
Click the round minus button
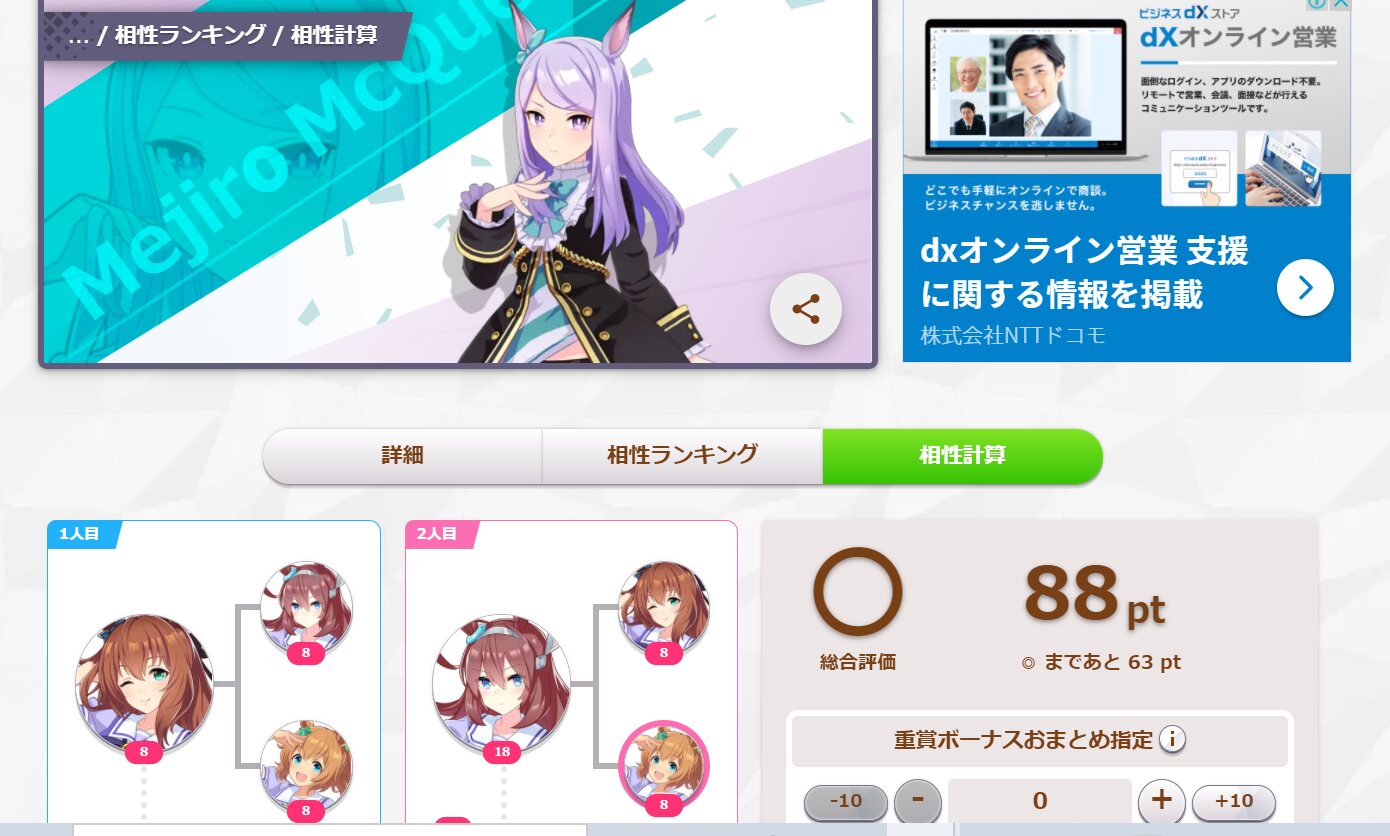[918, 802]
